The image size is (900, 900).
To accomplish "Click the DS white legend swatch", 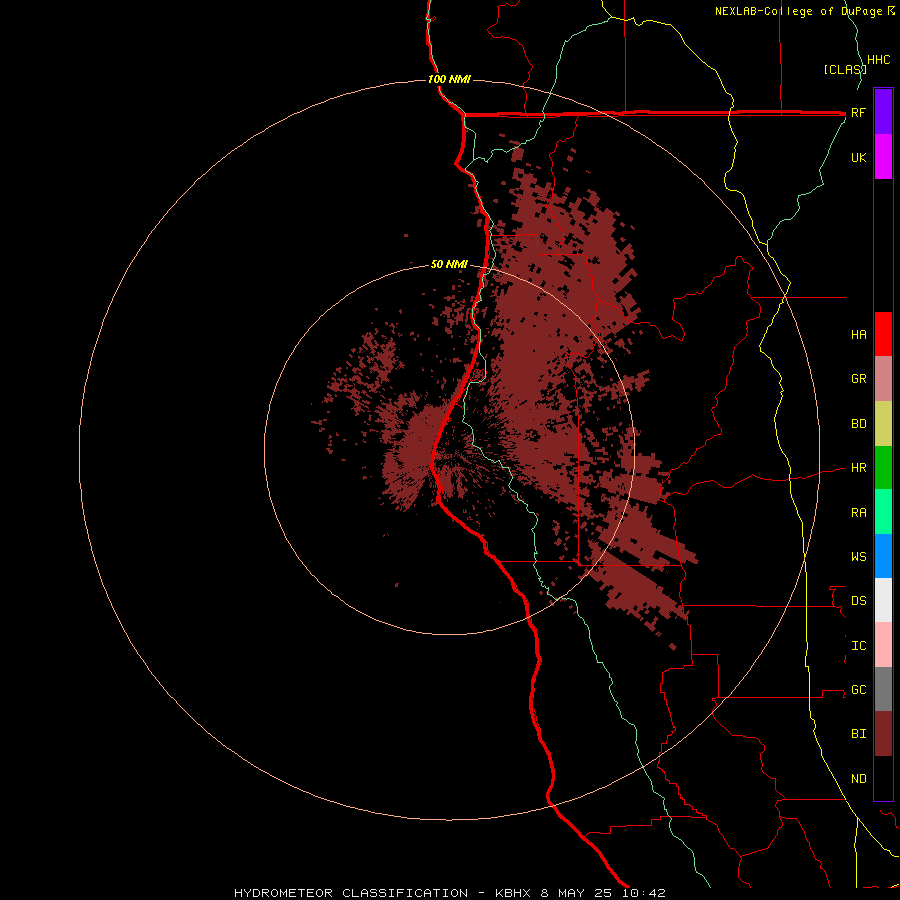I will (883, 600).
